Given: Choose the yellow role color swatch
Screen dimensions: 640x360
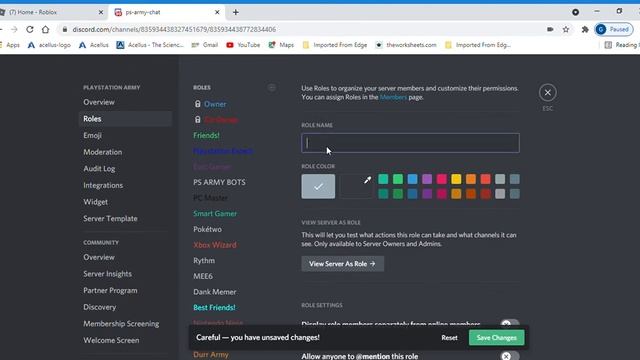Looking at the screenshot, I should (x=456, y=179).
